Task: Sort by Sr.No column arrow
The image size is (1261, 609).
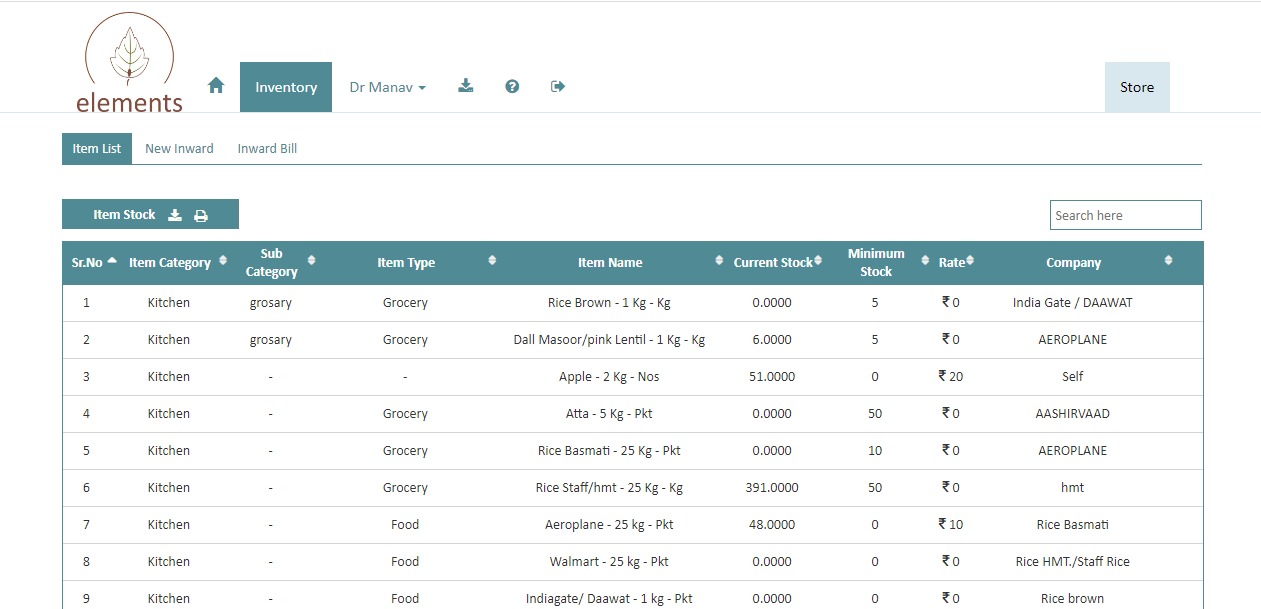Action: click(x=112, y=260)
